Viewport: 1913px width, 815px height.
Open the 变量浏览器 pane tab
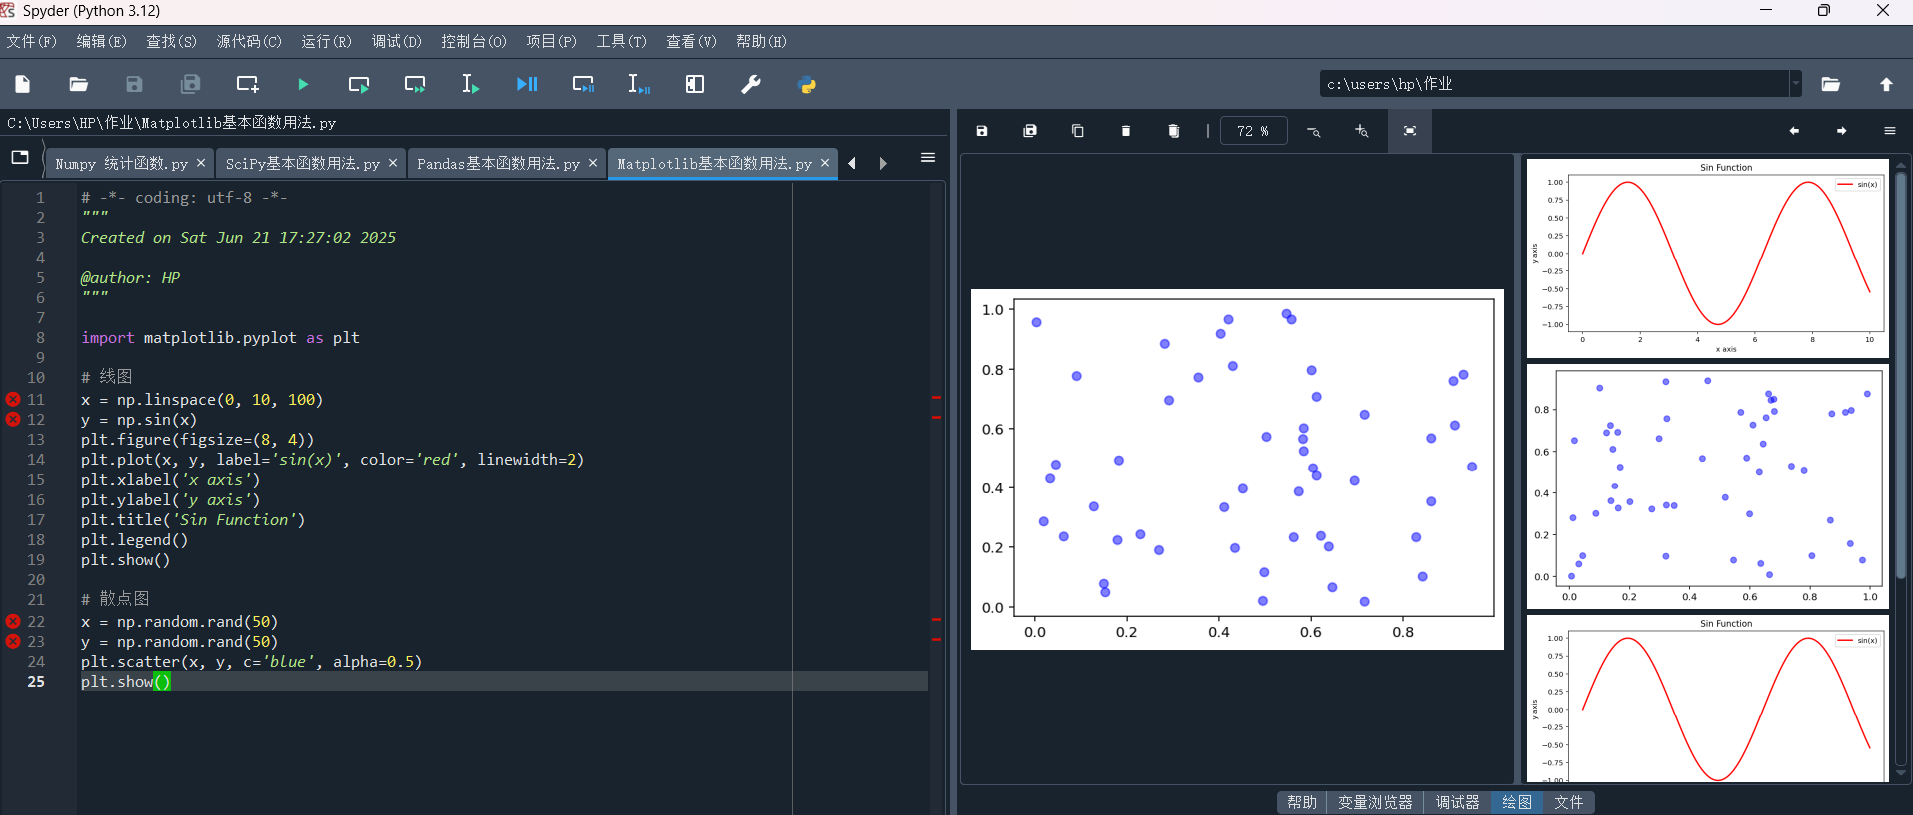[x=1375, y=802]
